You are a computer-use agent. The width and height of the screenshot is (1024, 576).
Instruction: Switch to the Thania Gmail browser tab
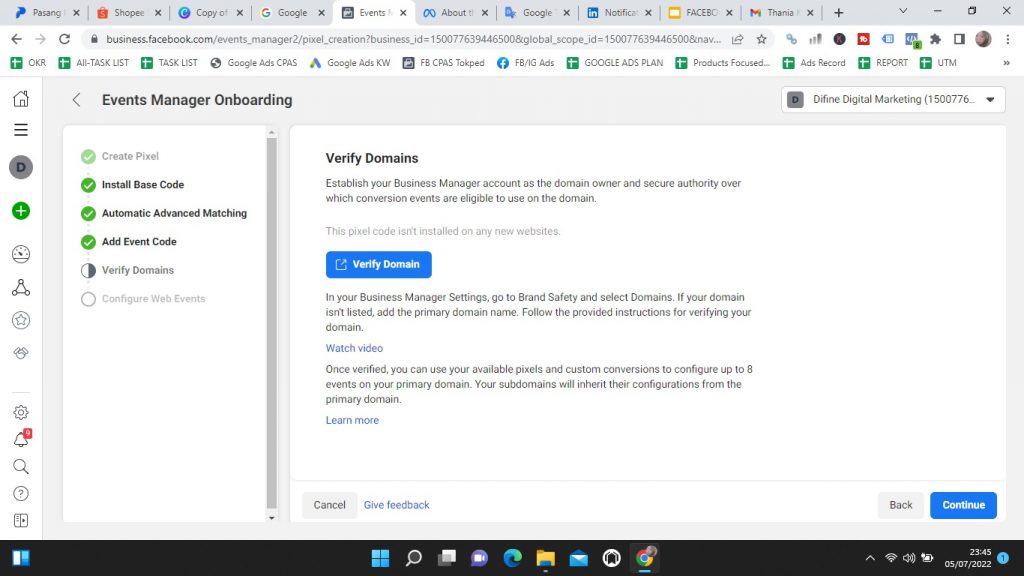(780, 13)
